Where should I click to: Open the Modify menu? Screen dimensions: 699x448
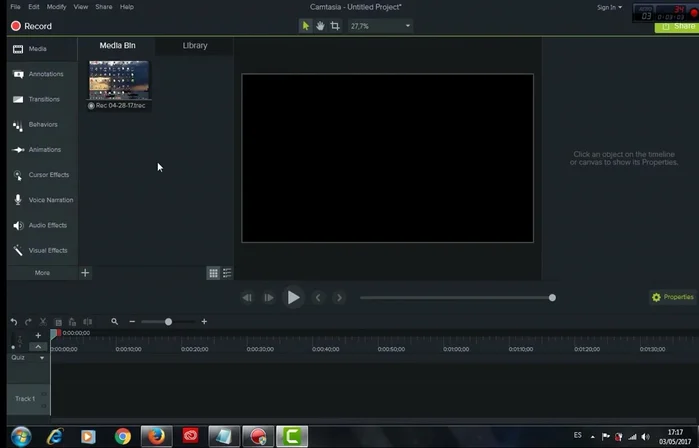[x=56, y=7]
